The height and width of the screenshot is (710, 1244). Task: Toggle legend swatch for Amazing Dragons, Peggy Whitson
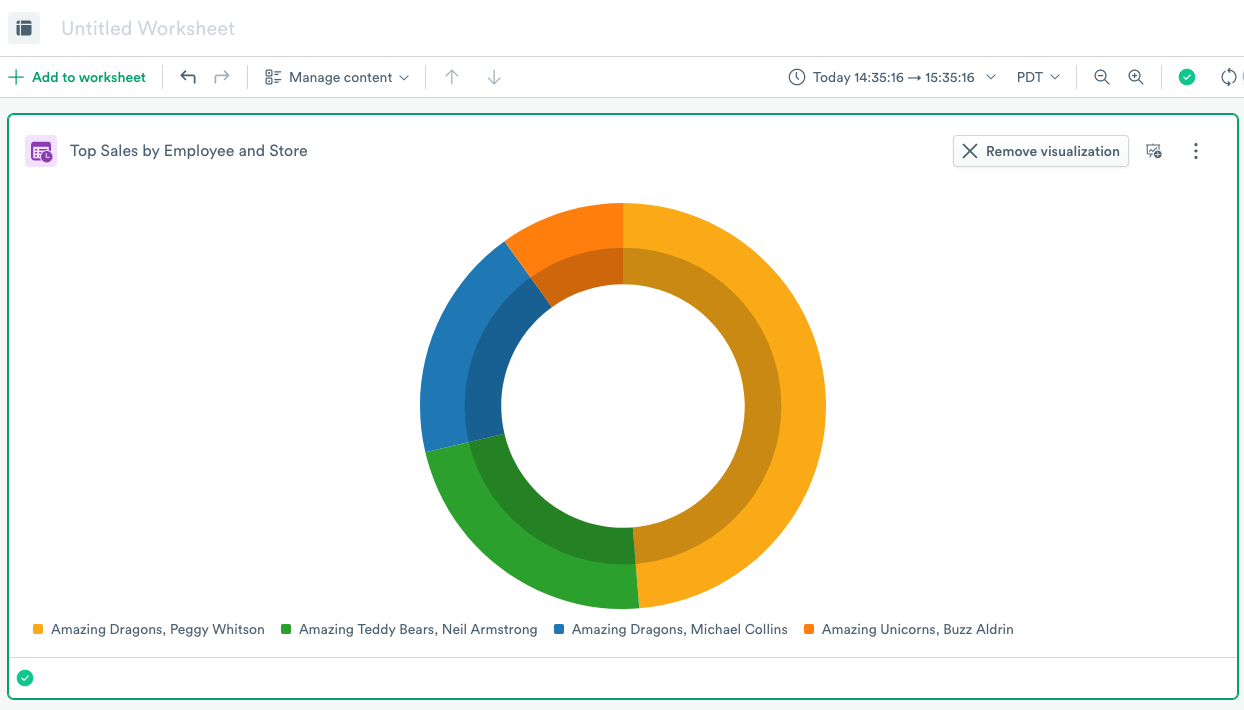point(38,629)
